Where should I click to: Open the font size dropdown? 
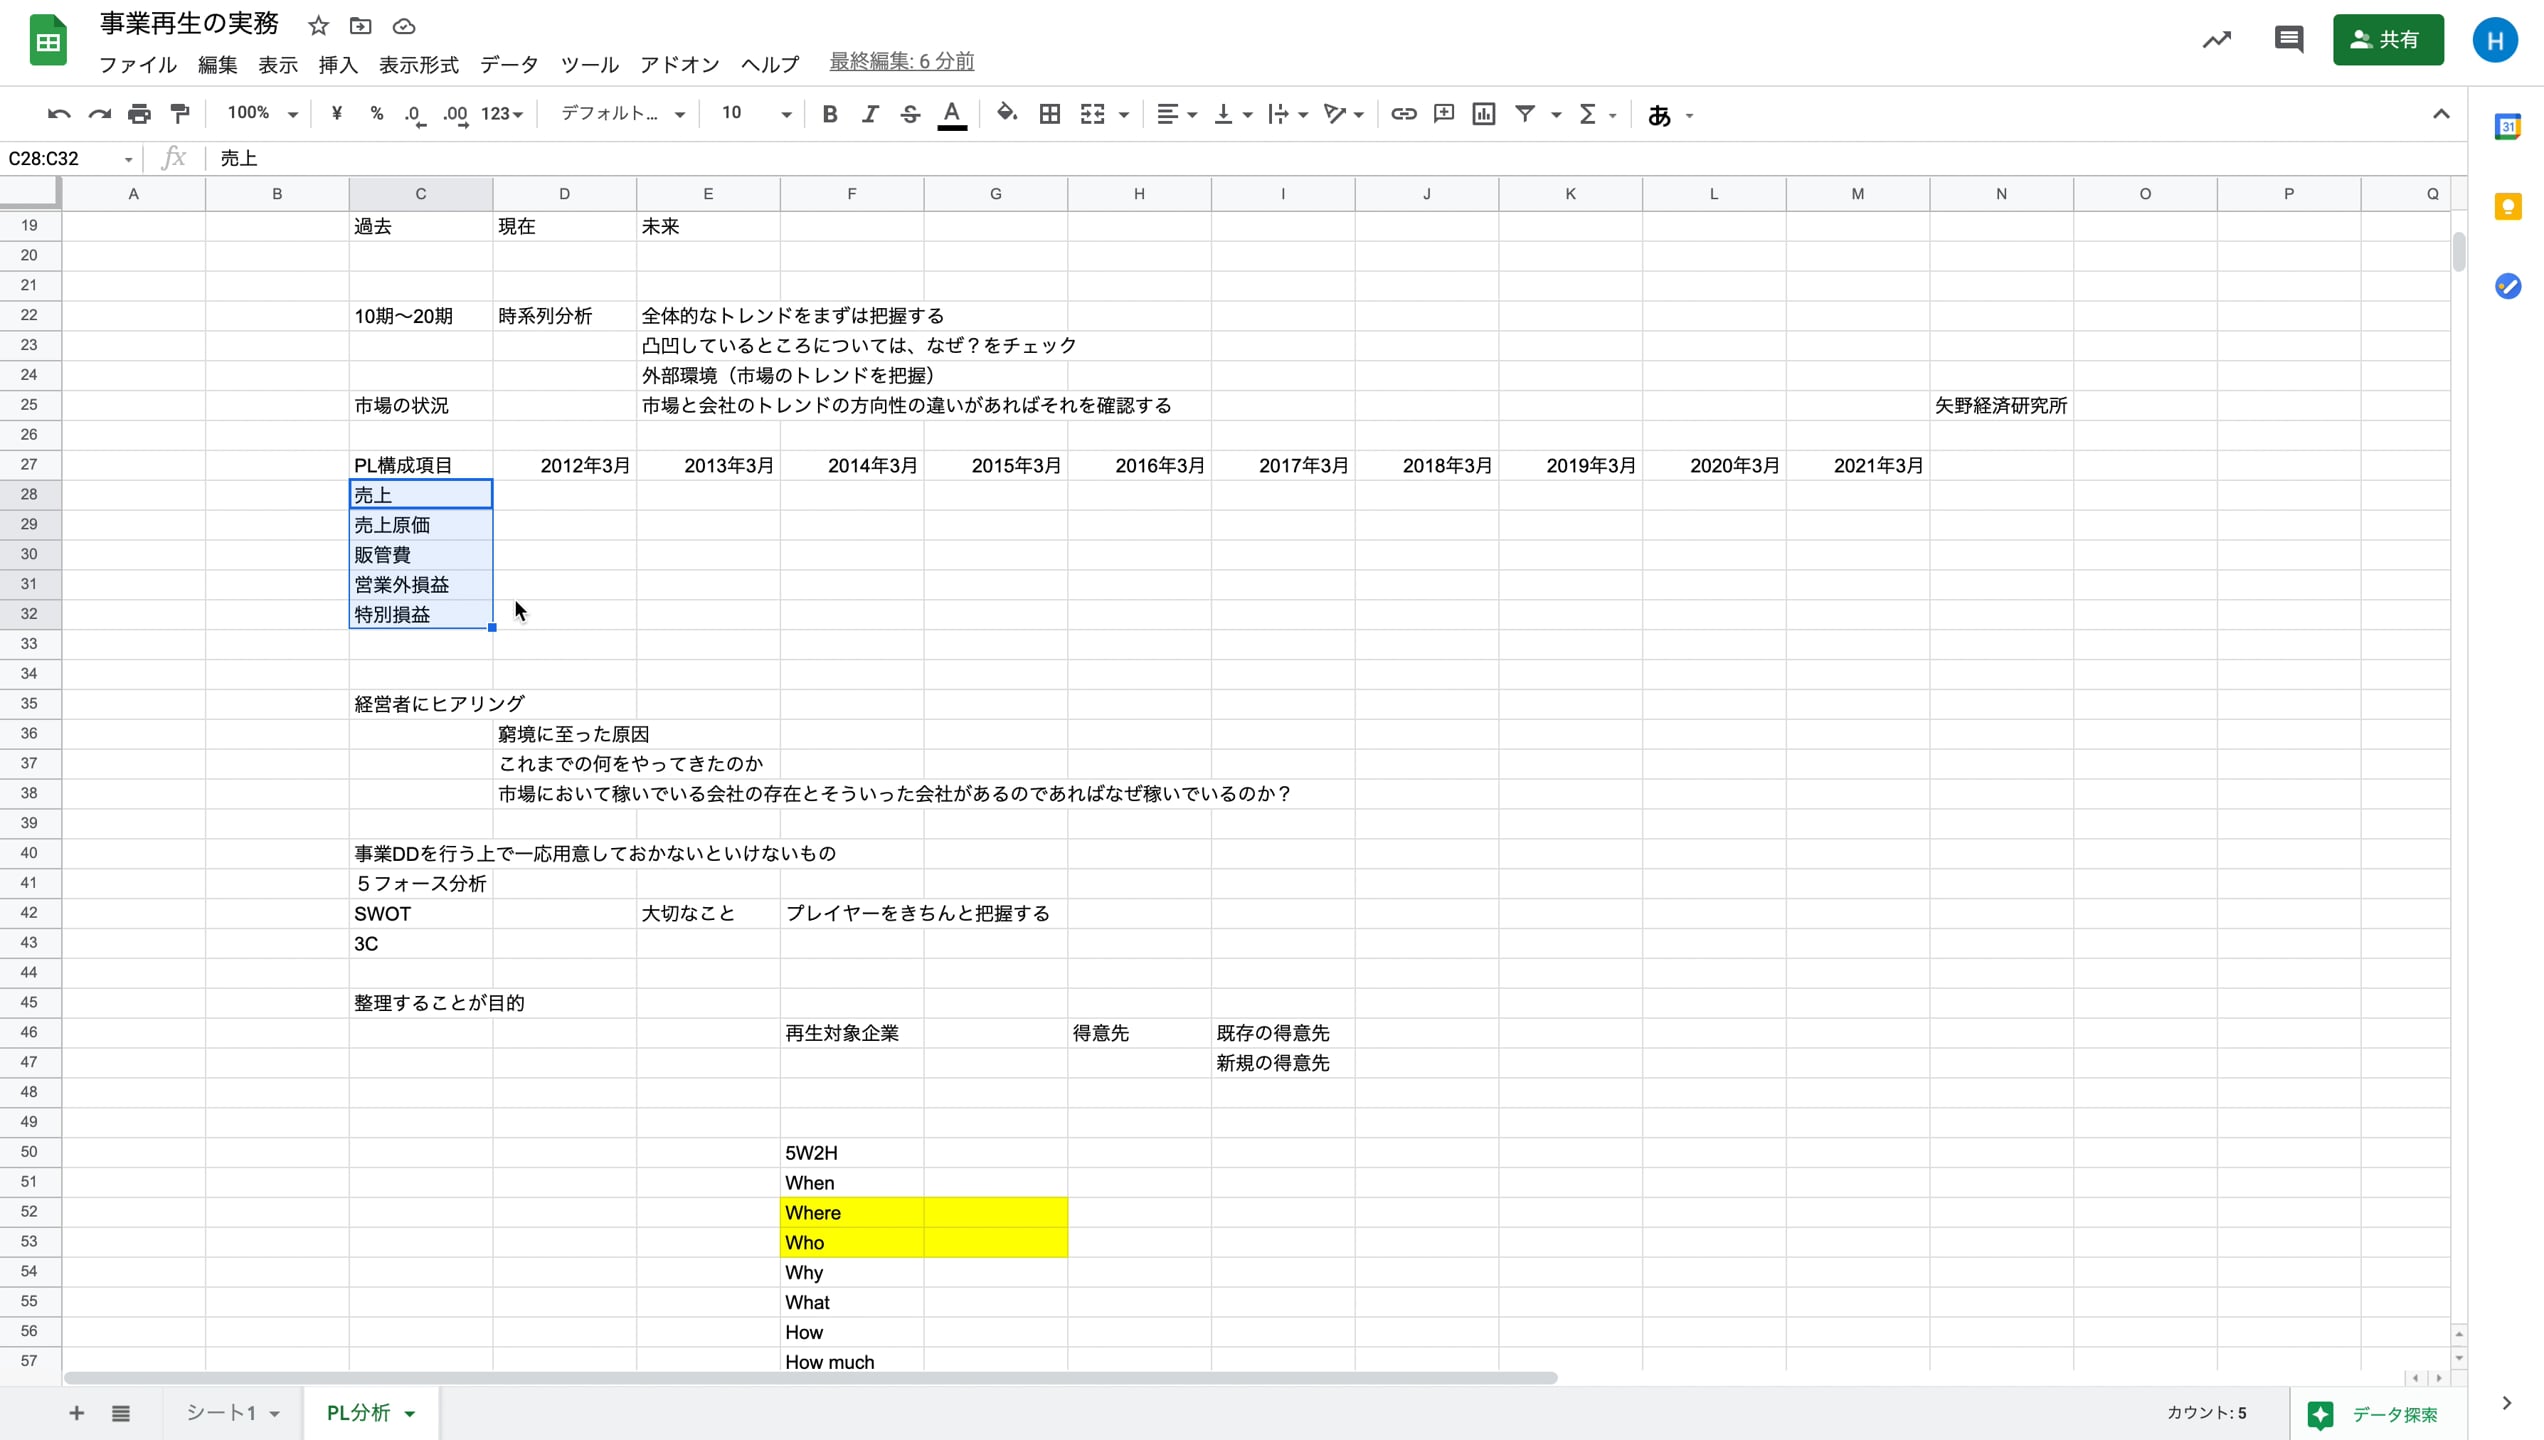click(x=786, y=114)
